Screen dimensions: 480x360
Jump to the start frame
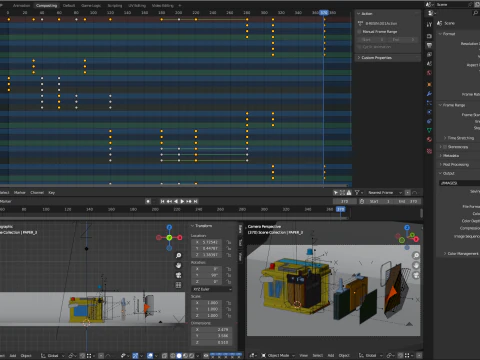(x=162, y=201)
